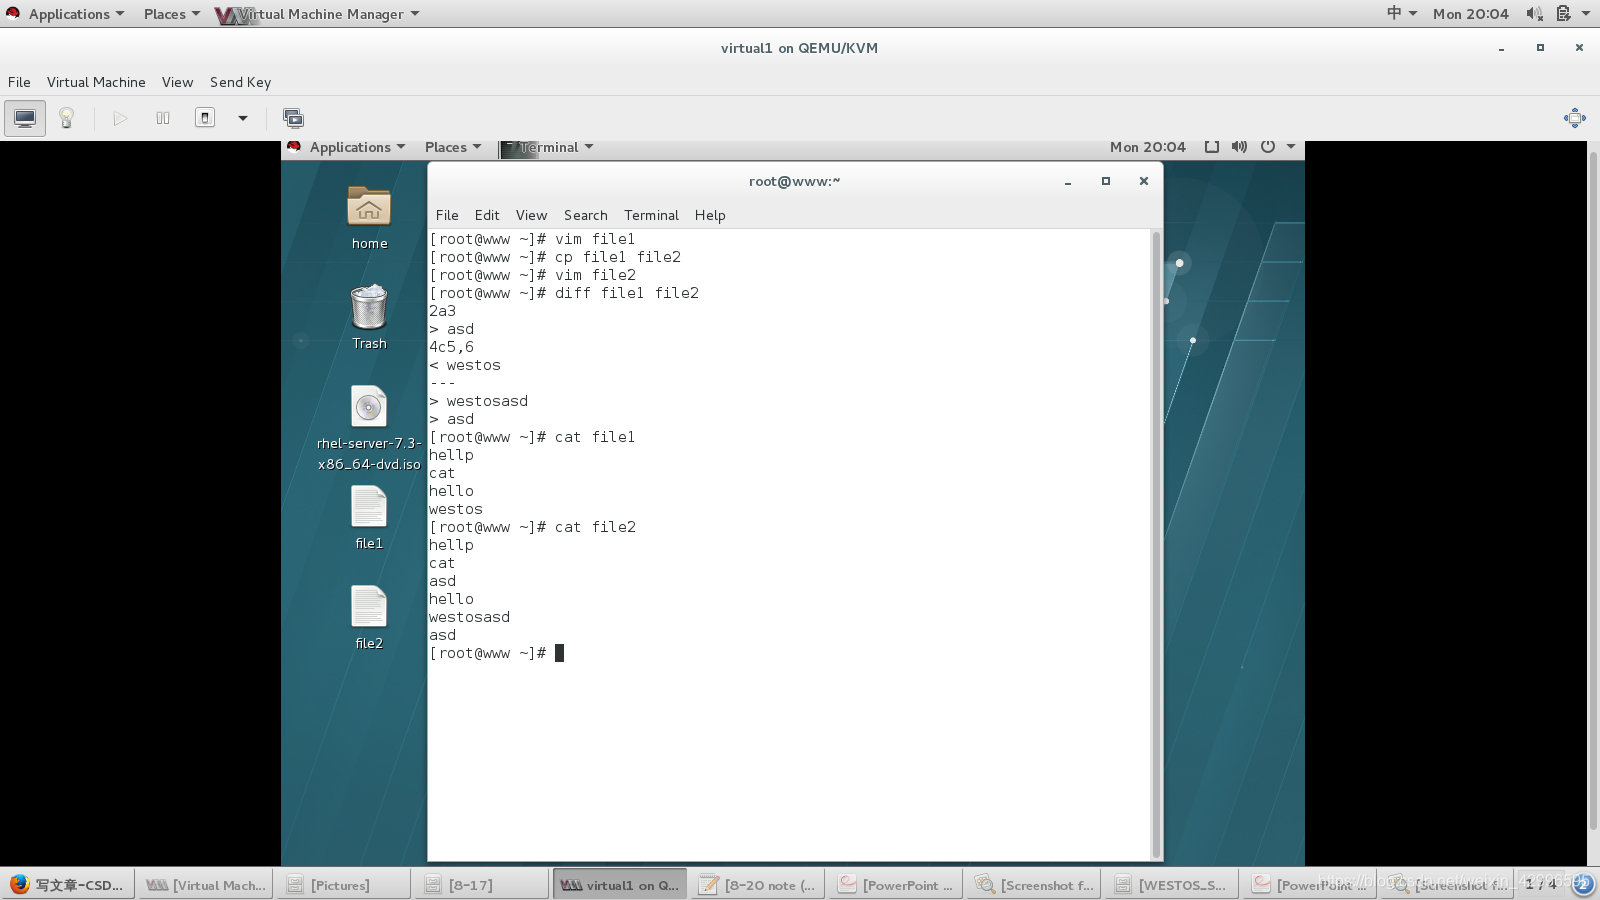Expand the host system menu arrow
Screen dimensions: 1600x900
(x=1586, y=13)
